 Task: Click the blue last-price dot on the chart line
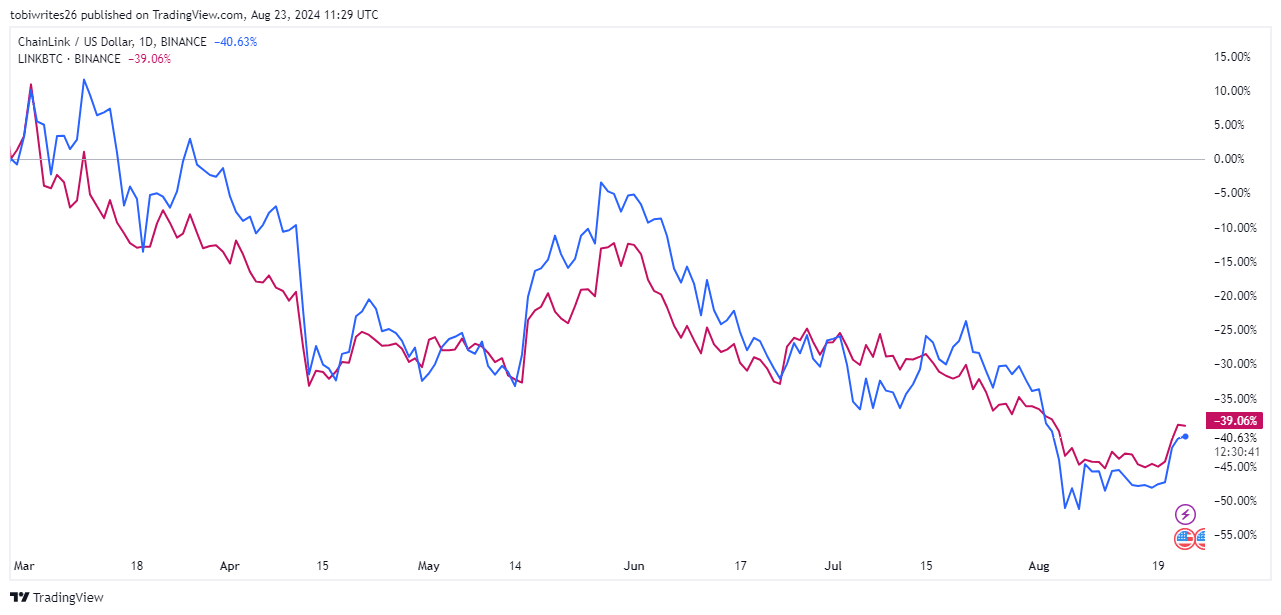pyautogui.click(x=1185, y=436)
